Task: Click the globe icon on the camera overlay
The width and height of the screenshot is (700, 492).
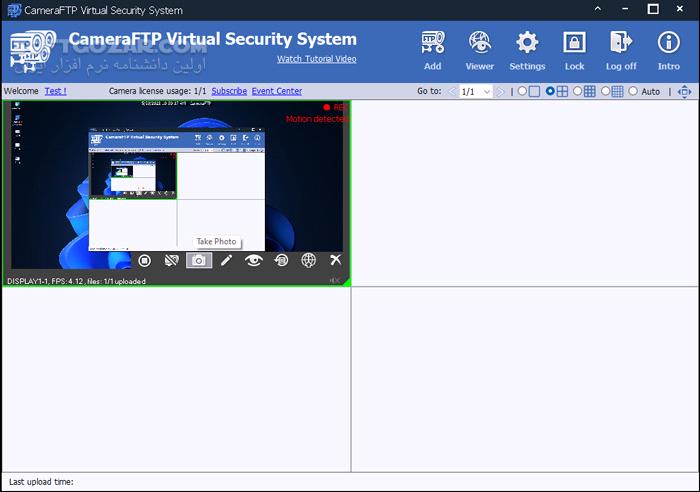Action: click(308, 261)
